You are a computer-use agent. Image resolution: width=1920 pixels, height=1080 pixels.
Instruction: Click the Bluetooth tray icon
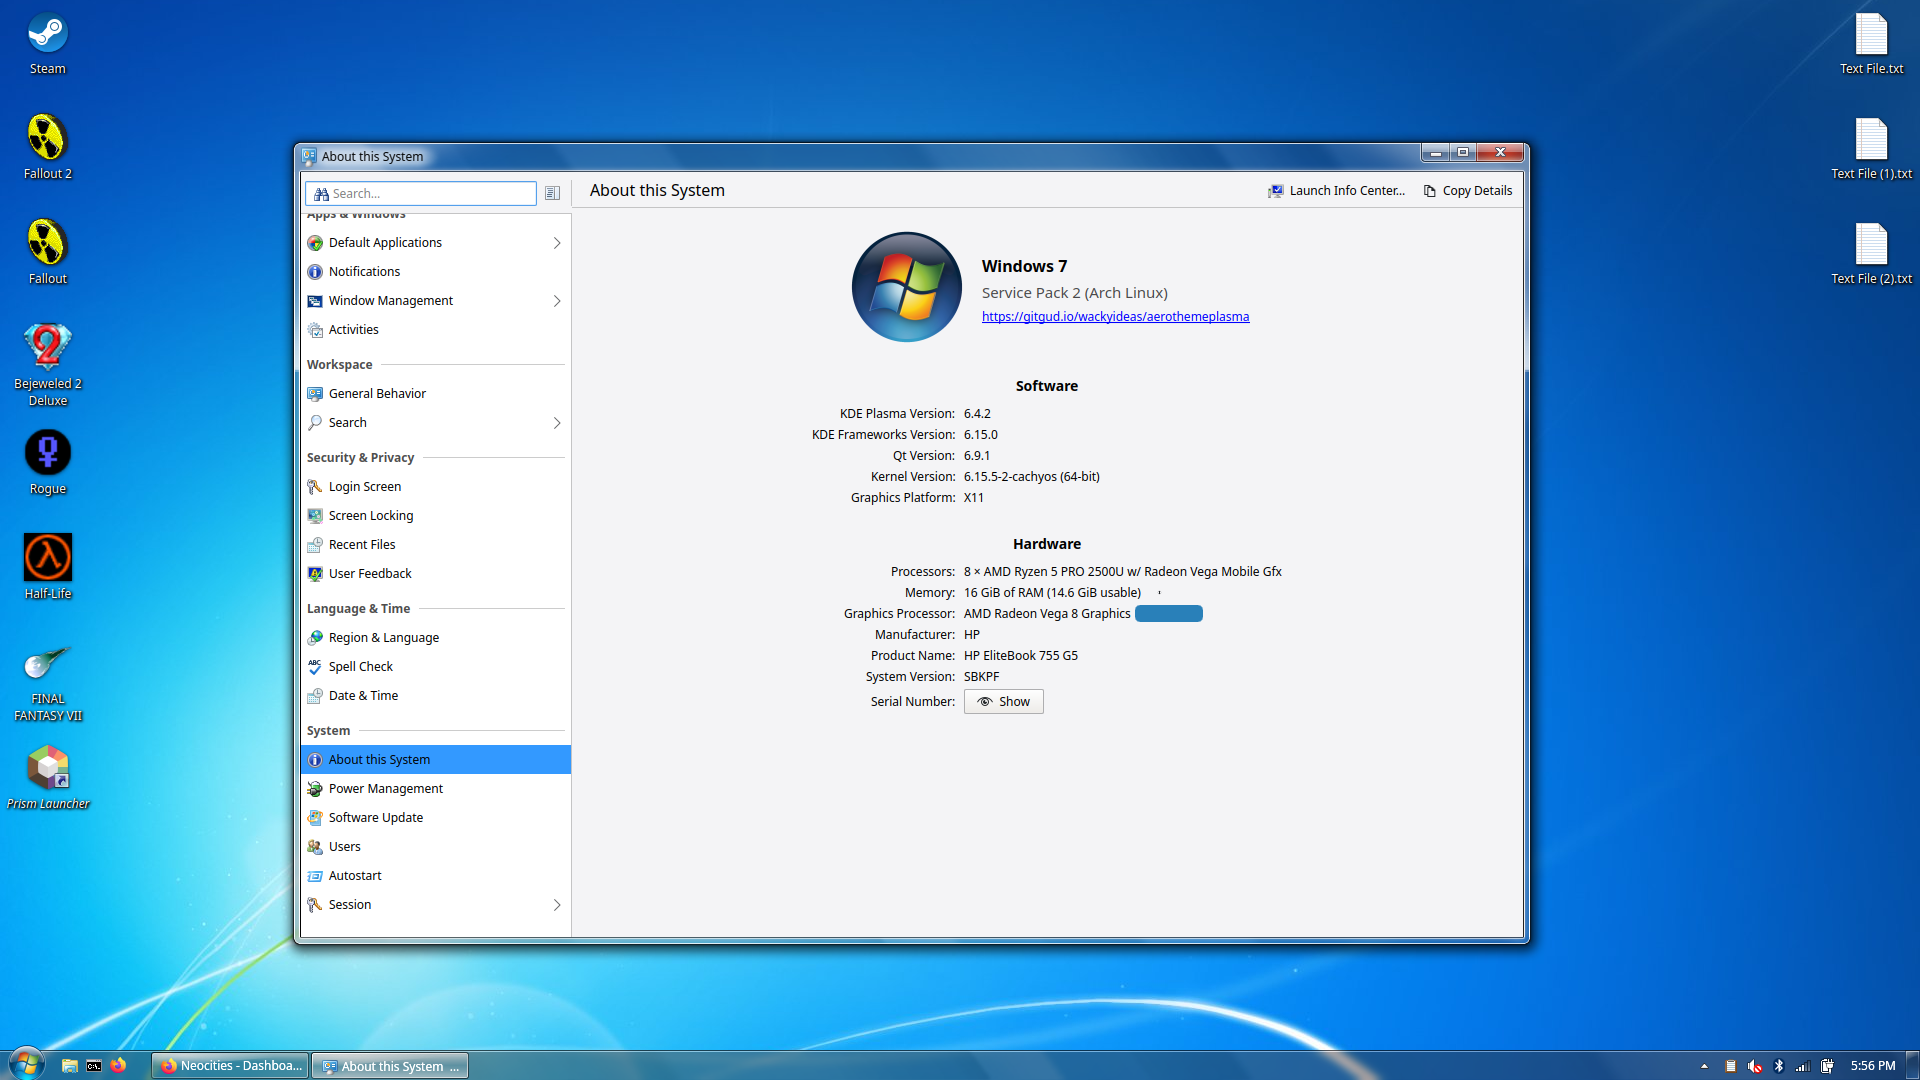(1778, 1066)
